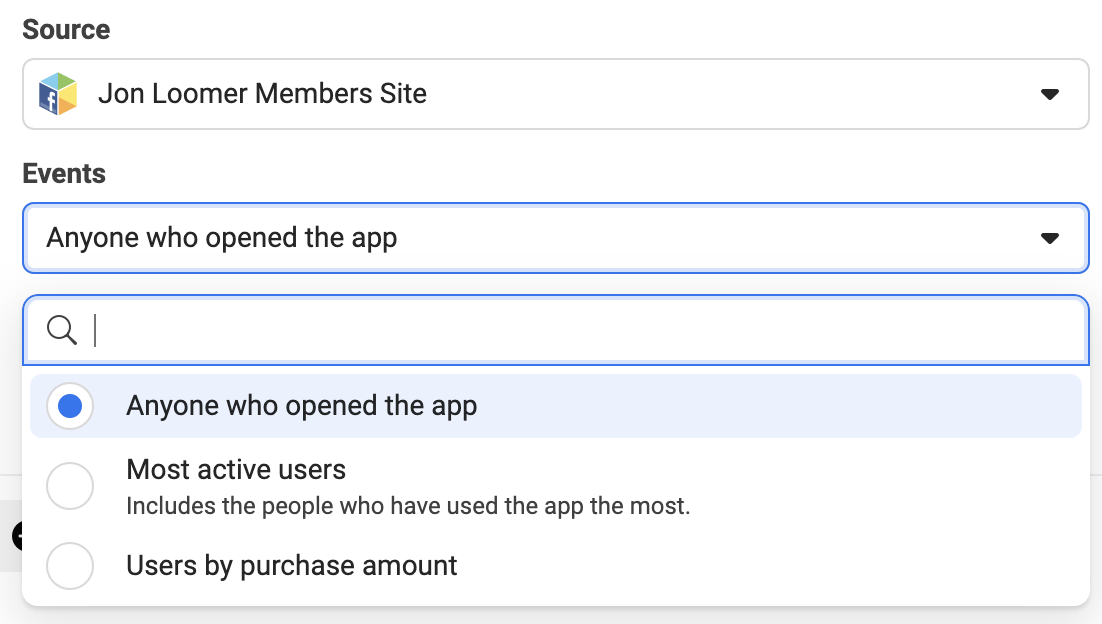This screenshot has height=624, width=1102.
Task: Click the Source field's caret arrow icon
Action: [1049, 94]
